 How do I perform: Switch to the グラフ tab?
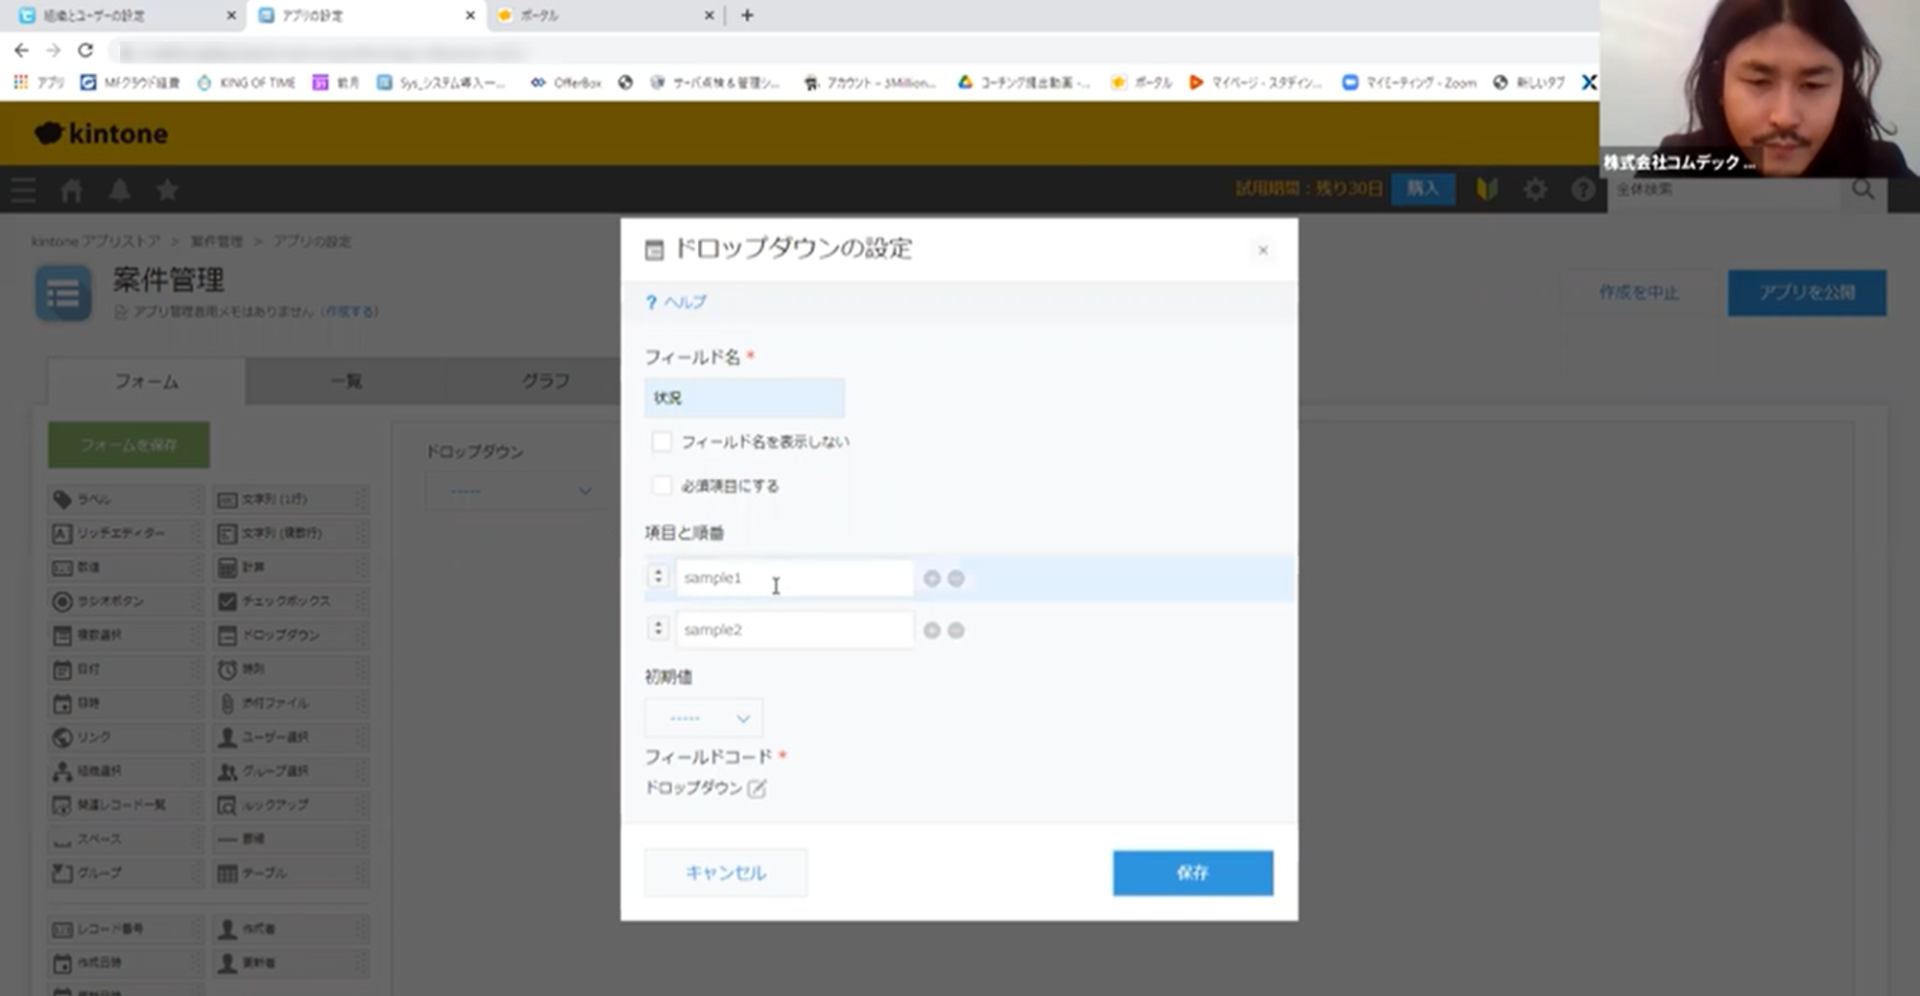[545, 381]
